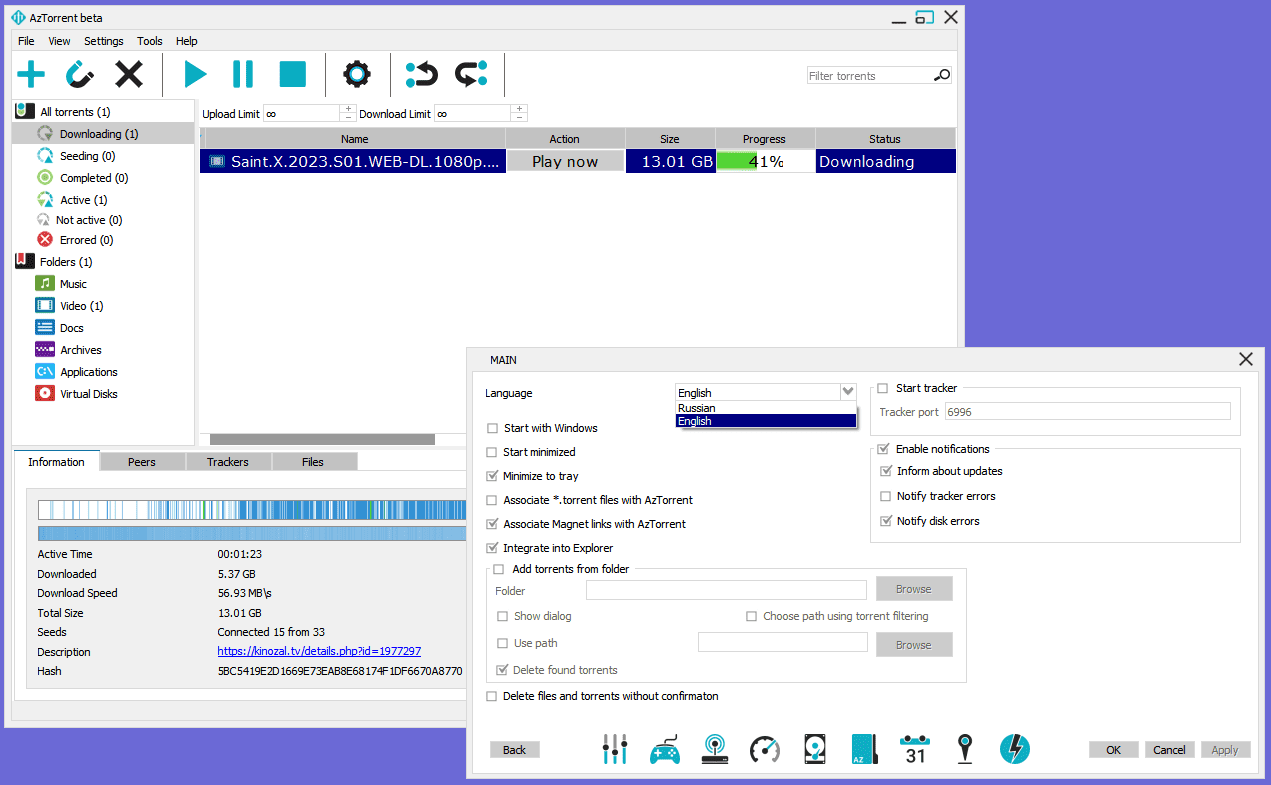Select Archives folder in sidebar

click(x=80, y=350)
